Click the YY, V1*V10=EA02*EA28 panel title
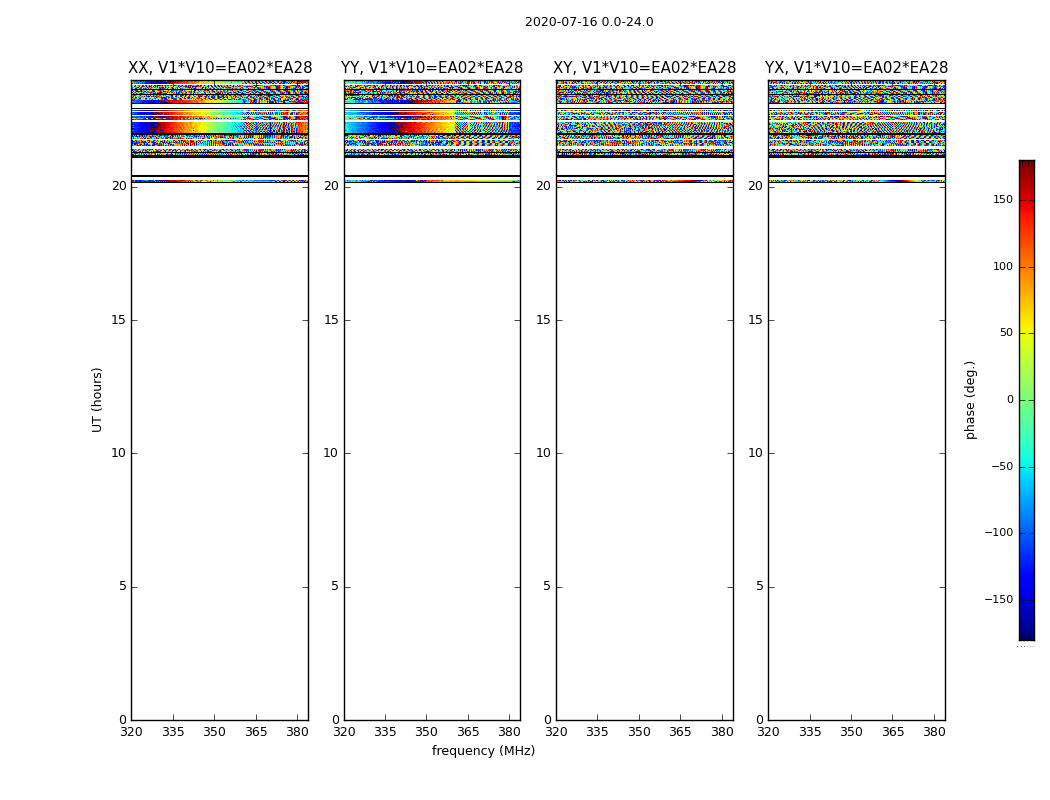The height and width of the screenshot is (800, 1050). pos(432,68)
